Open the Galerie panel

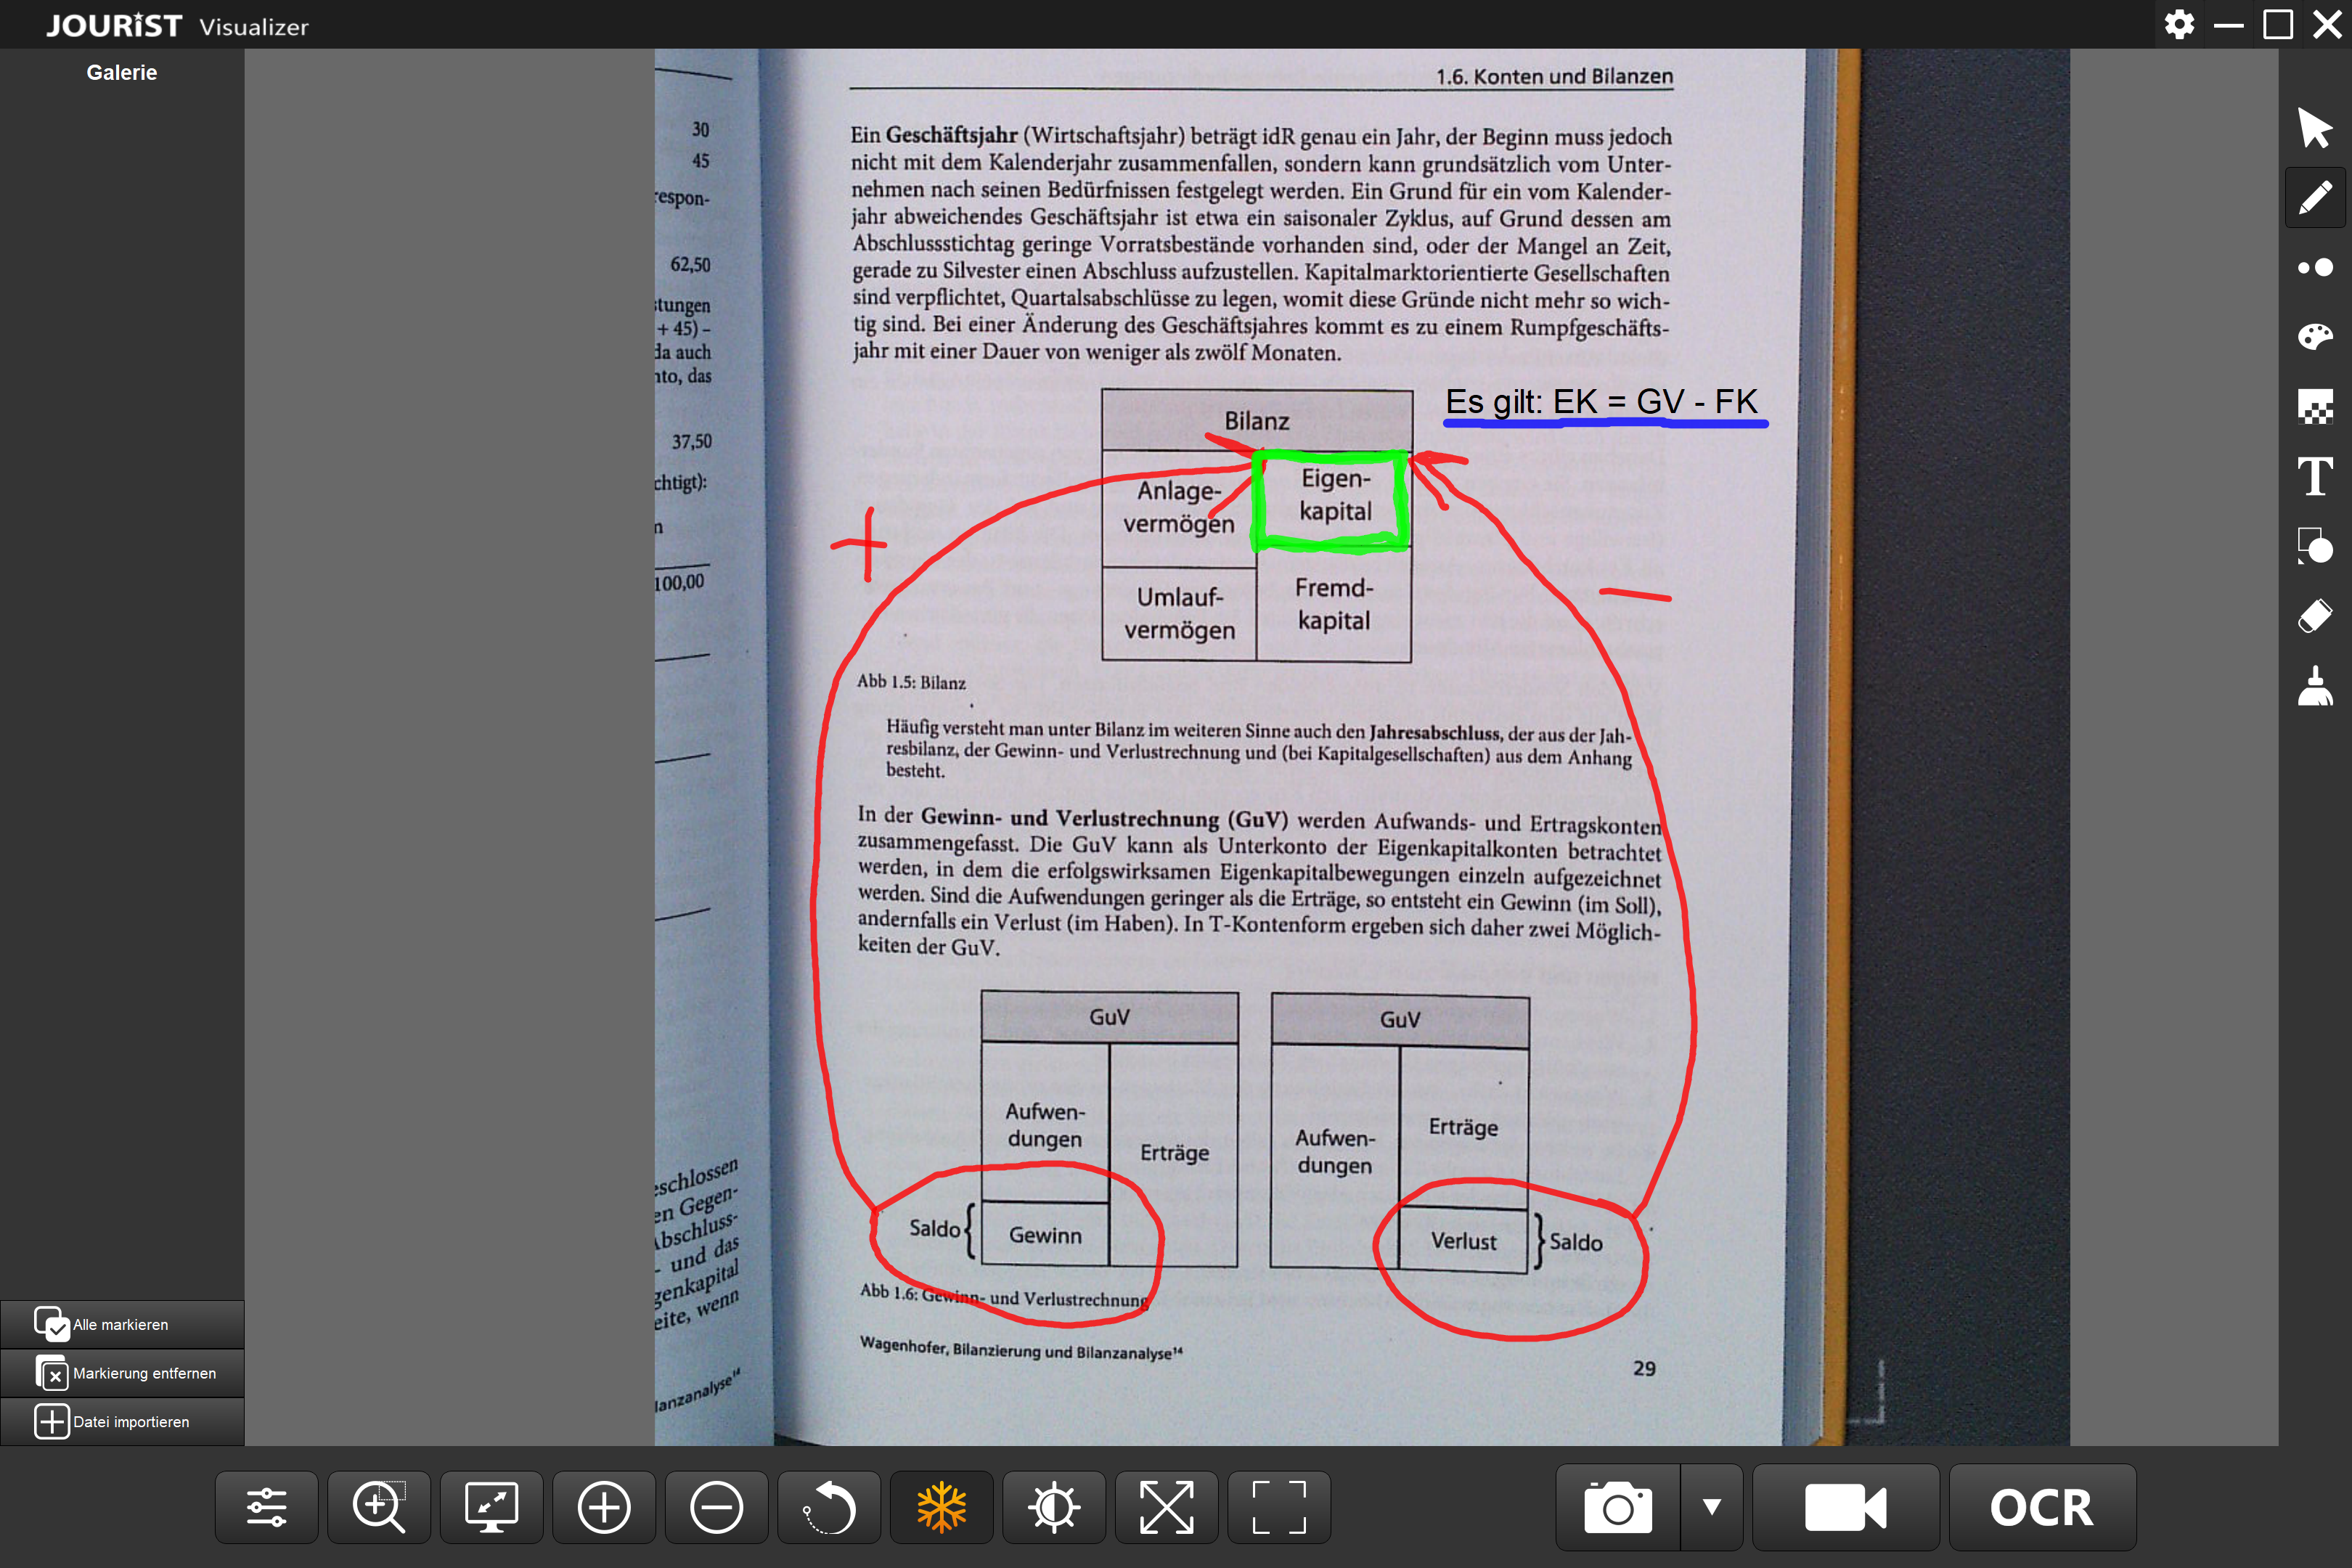[121, 72]
